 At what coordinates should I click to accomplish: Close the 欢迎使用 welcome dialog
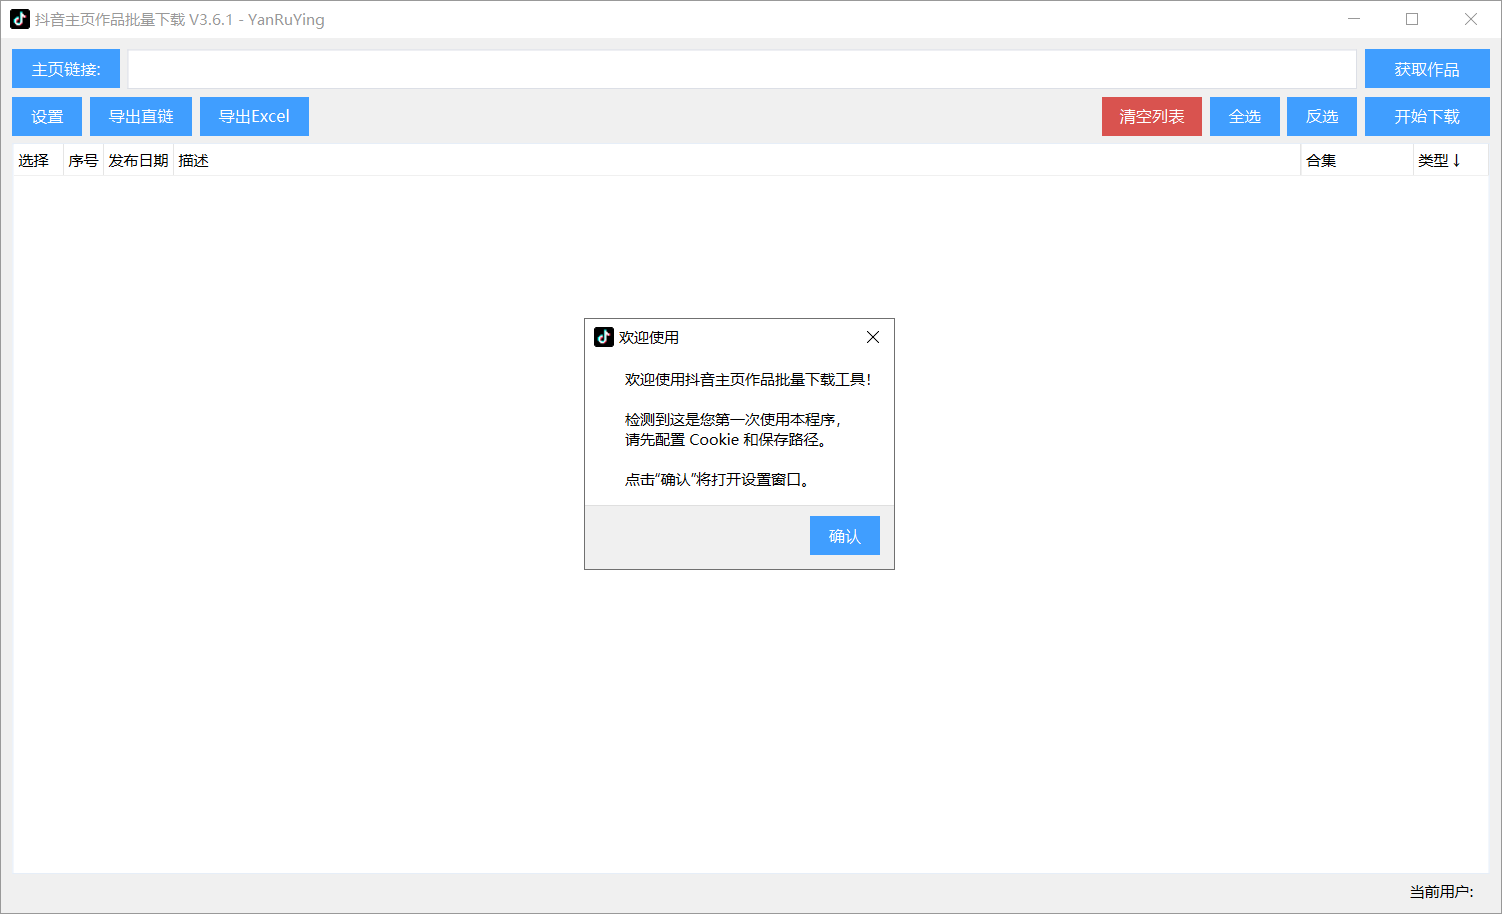872,337
